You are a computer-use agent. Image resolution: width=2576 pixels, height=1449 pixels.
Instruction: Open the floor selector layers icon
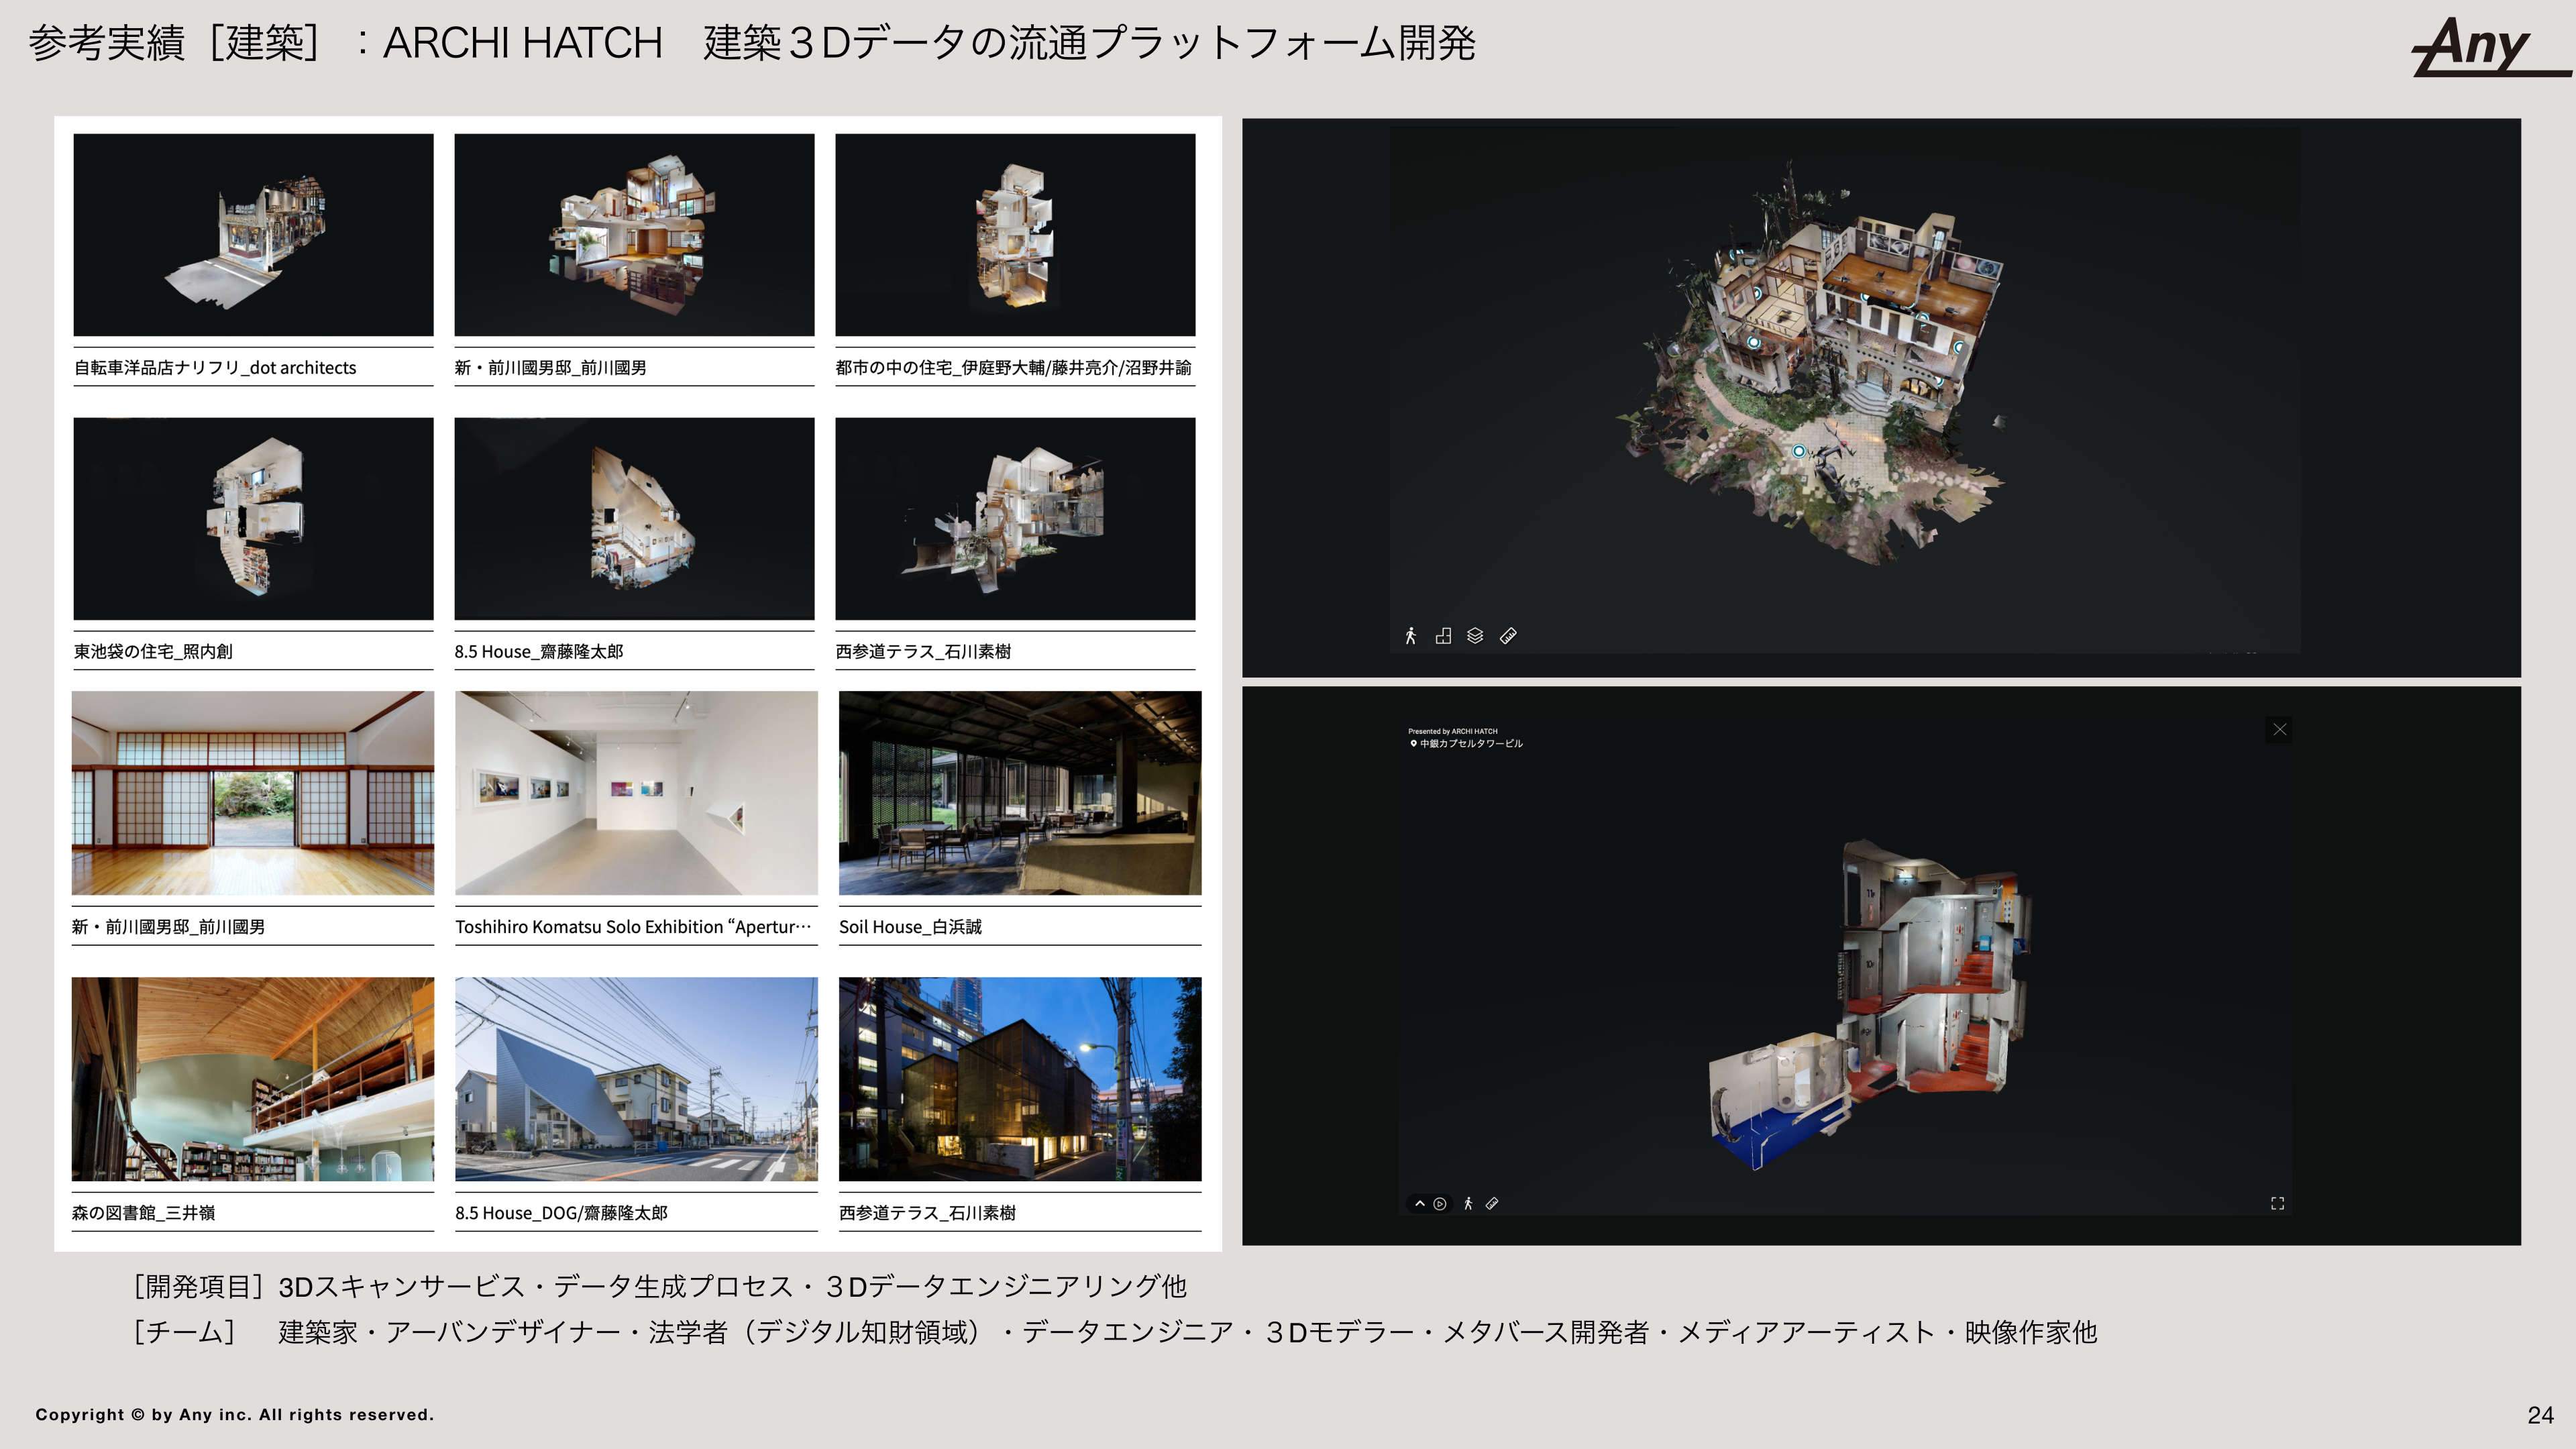tap(1475, 636)
